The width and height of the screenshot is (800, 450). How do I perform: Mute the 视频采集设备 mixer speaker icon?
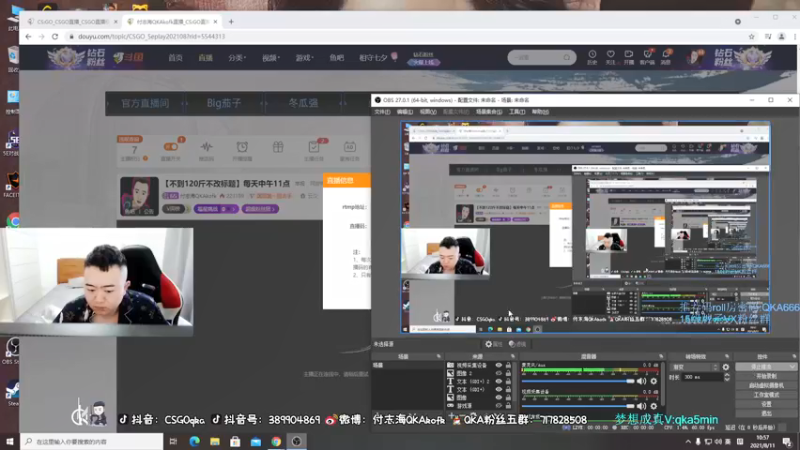[x=641, y=406]
